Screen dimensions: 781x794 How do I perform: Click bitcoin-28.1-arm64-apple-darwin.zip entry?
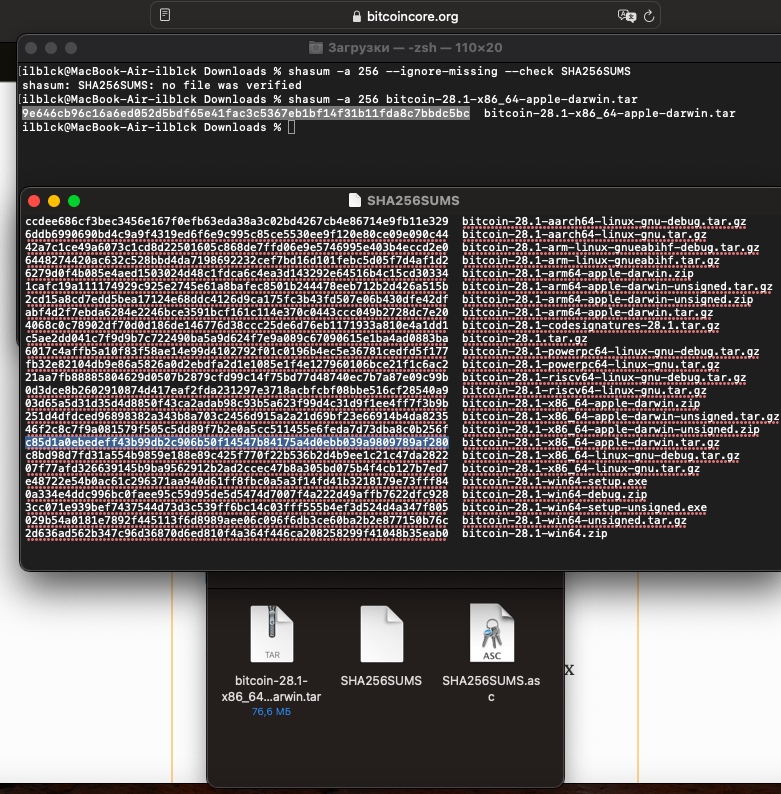577,273
